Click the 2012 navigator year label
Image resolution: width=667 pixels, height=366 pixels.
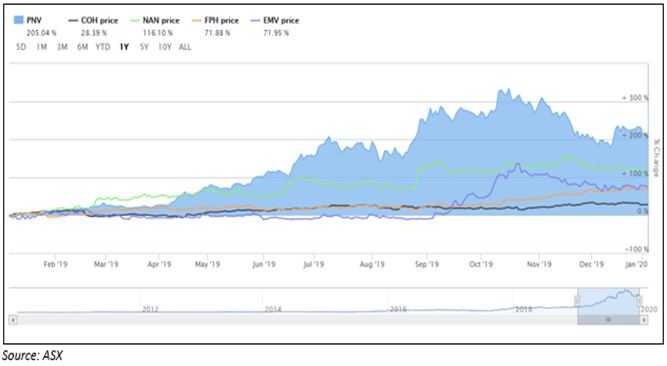coord(150,309)
